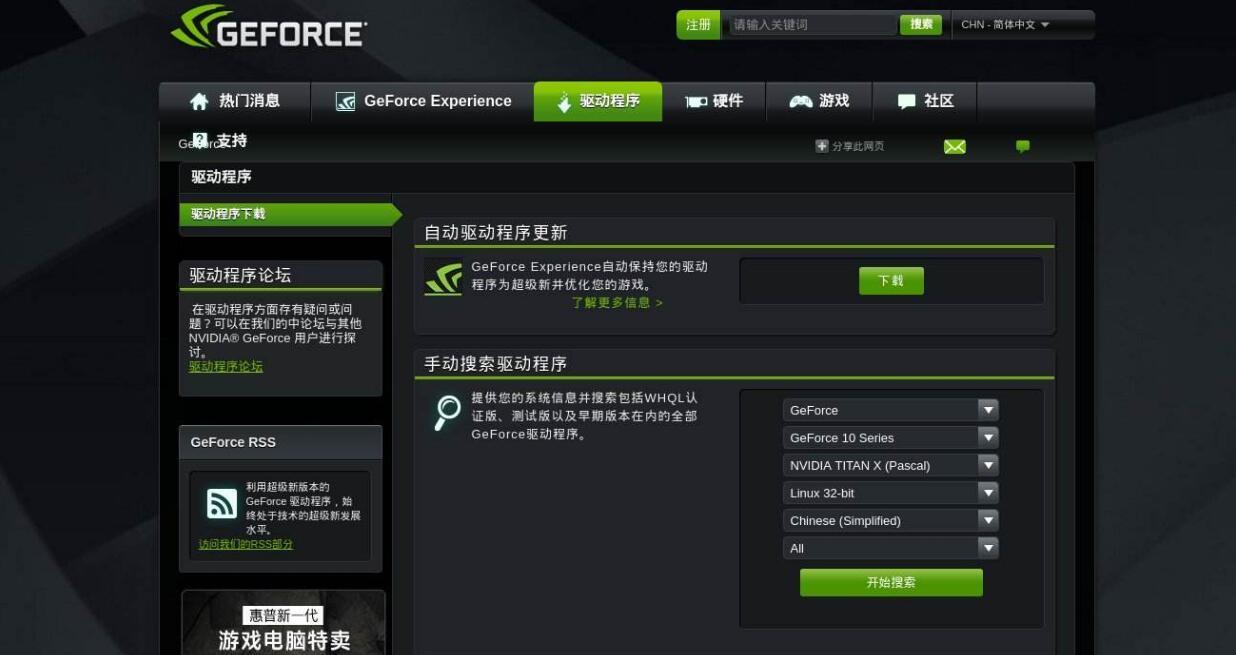The height and width of the screenshot is (655, 1236).
Task: Click the magnifying glass icon in 手动搜索驱动程序
Action: pyautogui.click(x=446, y=412)
